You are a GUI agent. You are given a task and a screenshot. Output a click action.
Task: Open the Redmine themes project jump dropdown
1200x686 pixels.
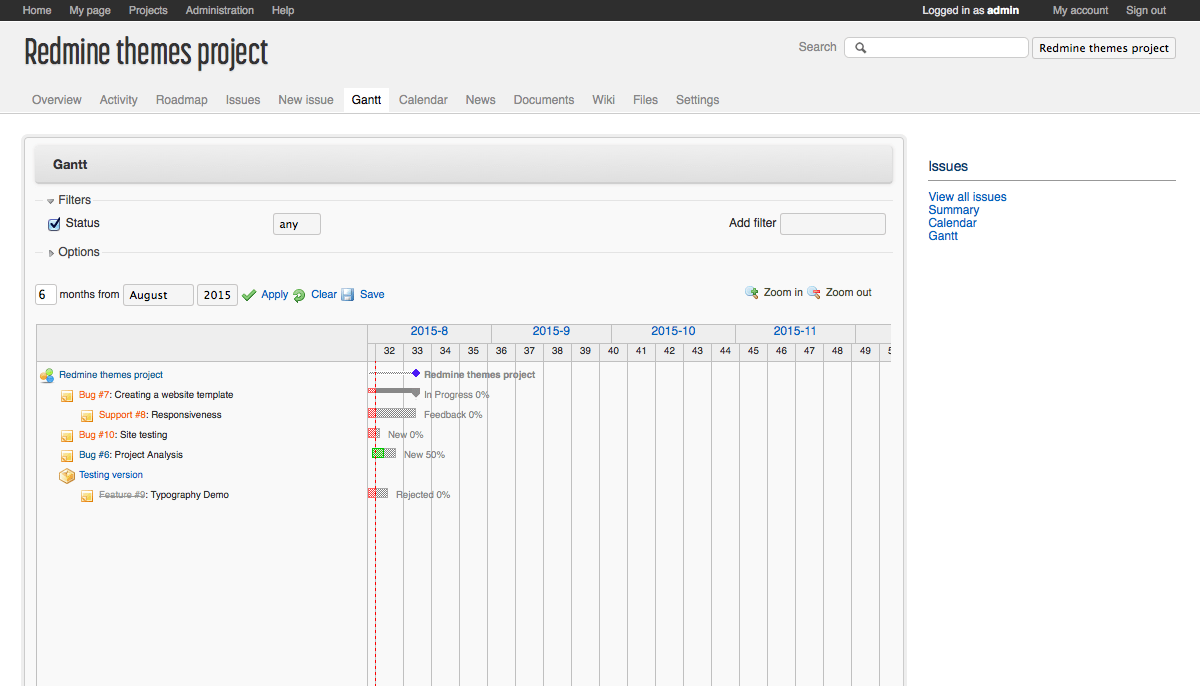1104,48
